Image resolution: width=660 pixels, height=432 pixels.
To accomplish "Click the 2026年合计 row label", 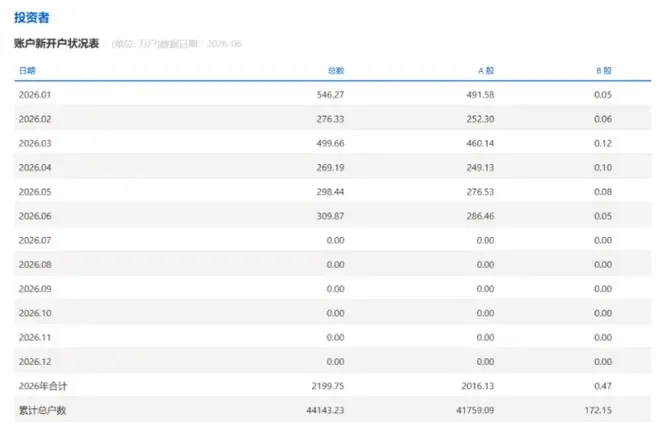I will pyautogui.click(x=43, y=386).
